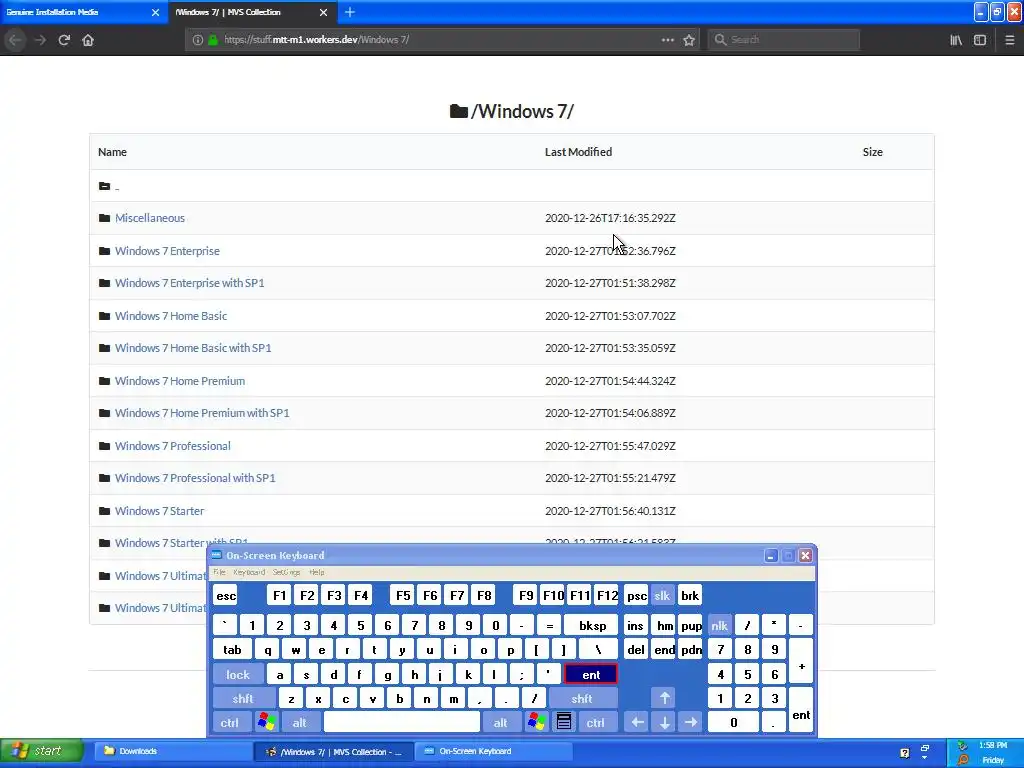The height and width of the screenshot is (768, 1024).
Task: Show site information icon in address bar
Action: (x=197, y=40)
